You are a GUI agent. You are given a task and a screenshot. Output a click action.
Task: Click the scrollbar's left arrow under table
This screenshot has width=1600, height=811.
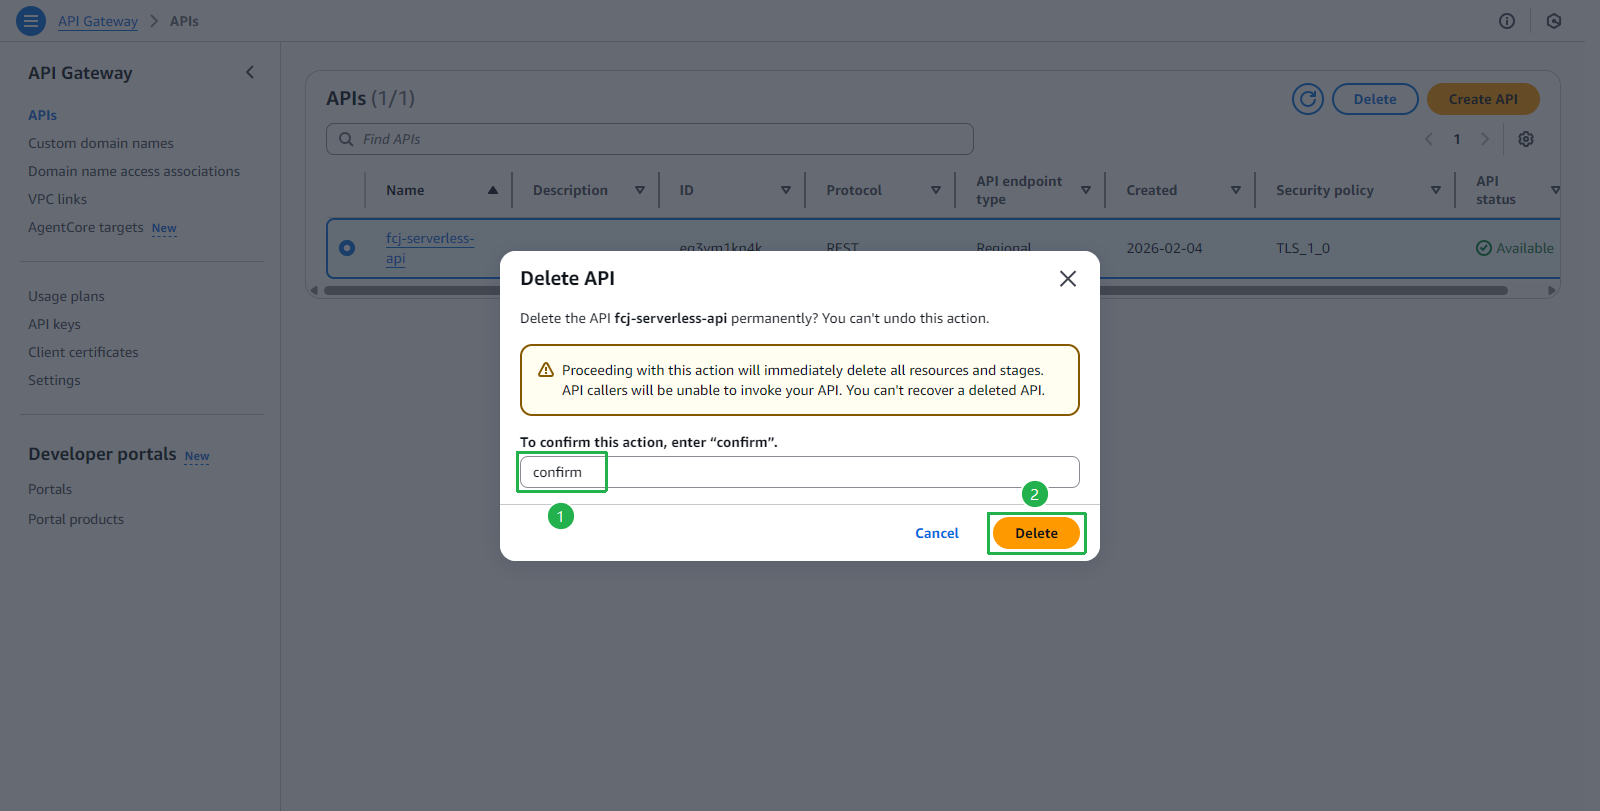pos(314,291)
